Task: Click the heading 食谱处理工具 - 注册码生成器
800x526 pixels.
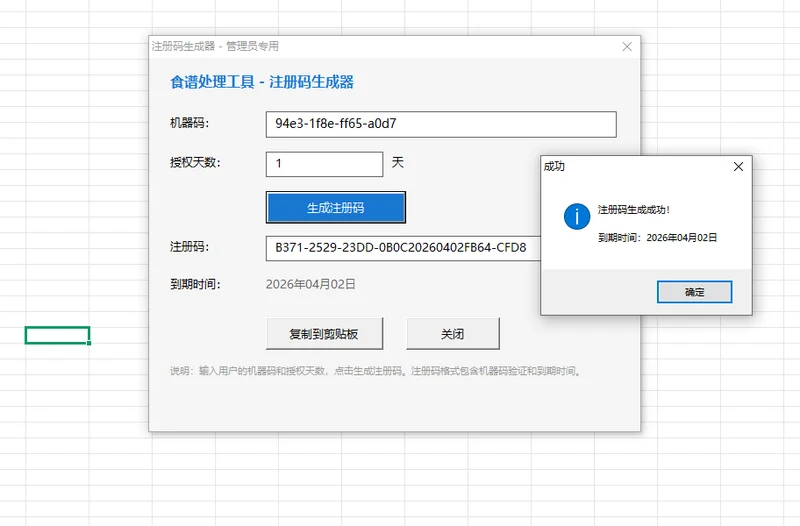Action: click(x=262, y=82)
